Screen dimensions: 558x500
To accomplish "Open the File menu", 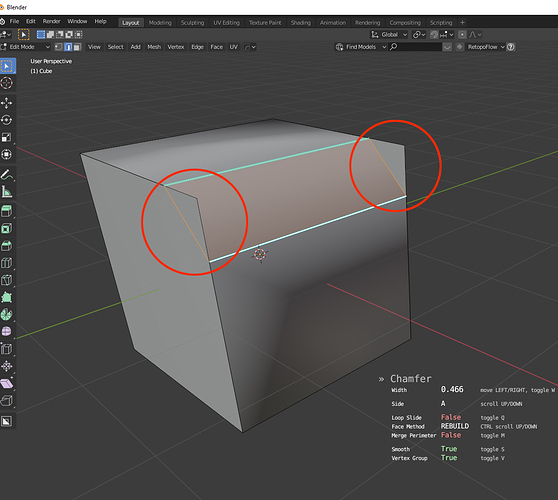I will click(14, 22).
